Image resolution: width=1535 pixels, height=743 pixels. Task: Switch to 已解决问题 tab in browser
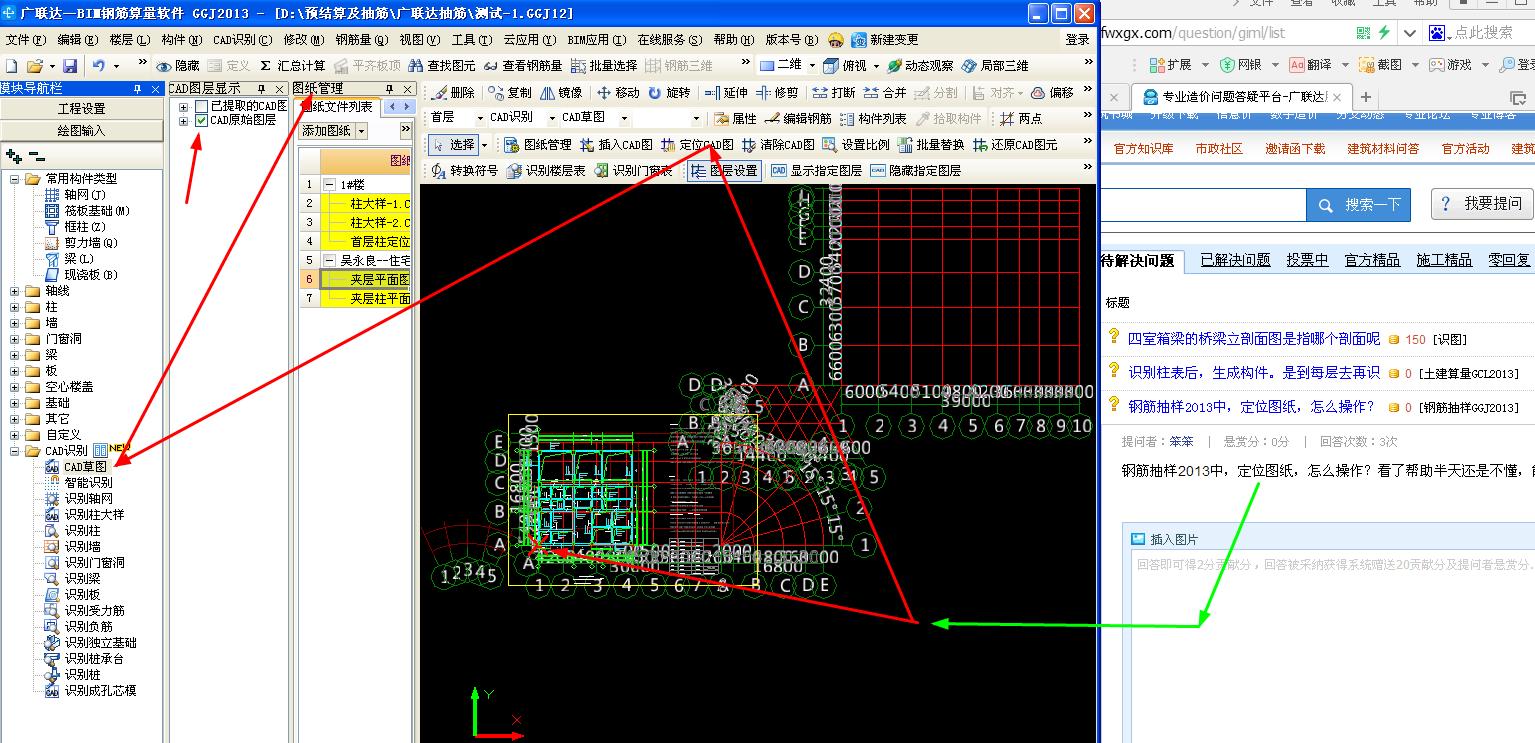pyautogui.click(x=1235, y=260)
